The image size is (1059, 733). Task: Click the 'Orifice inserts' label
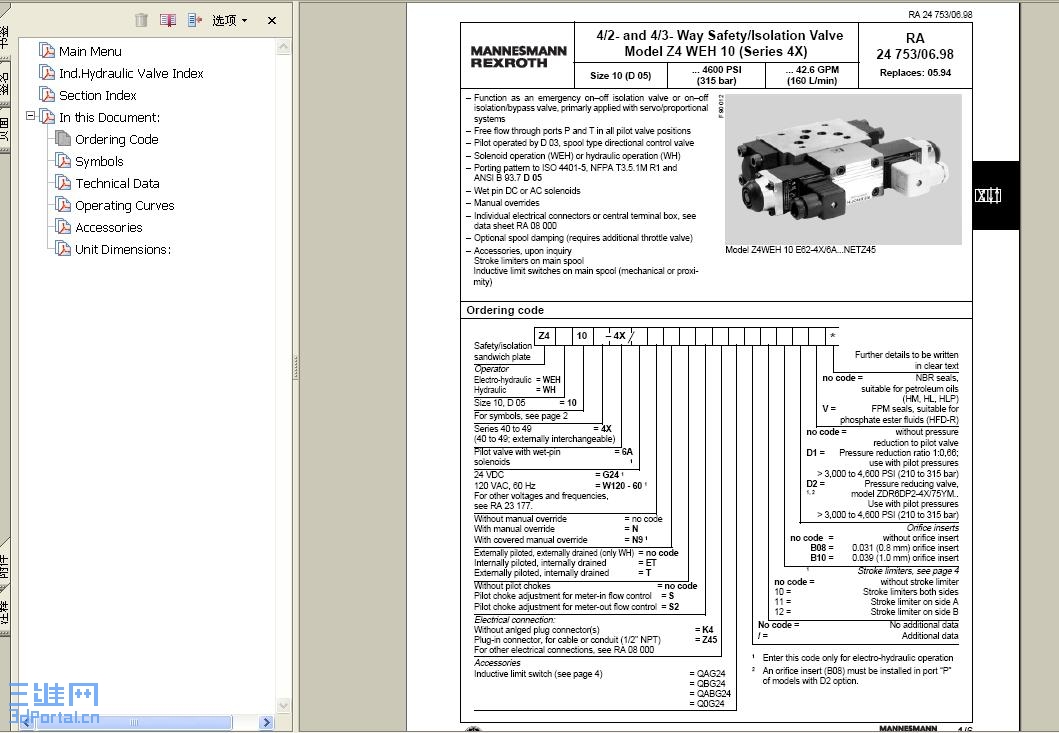(933, 528)
